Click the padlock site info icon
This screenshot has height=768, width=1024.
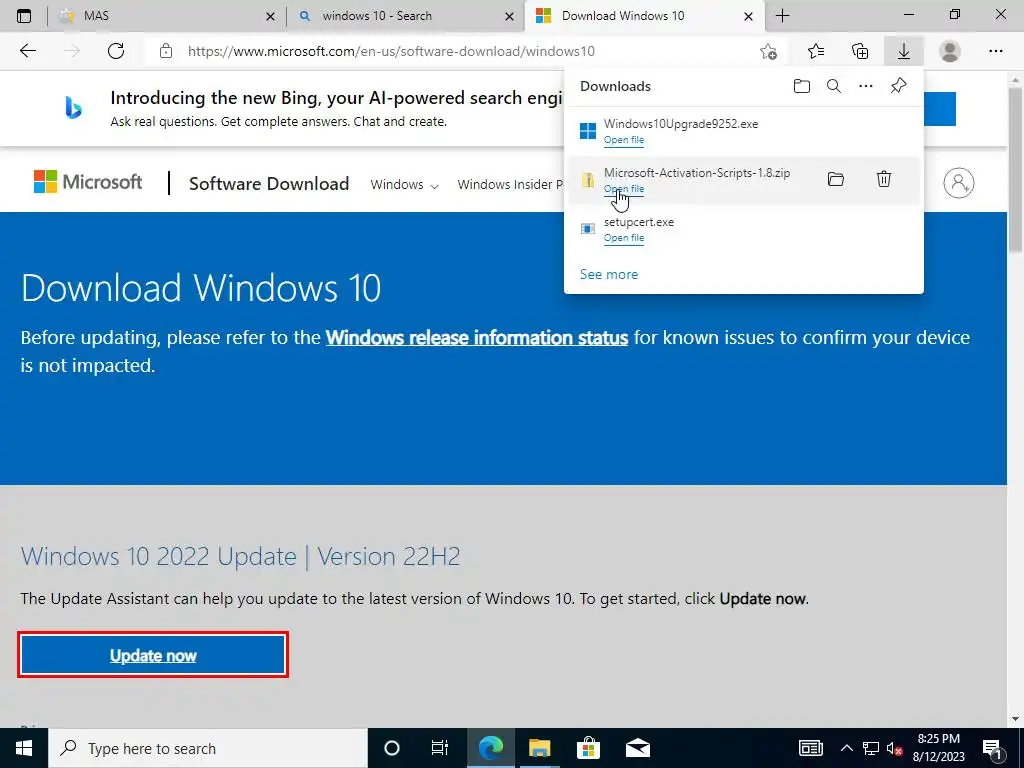166,51
